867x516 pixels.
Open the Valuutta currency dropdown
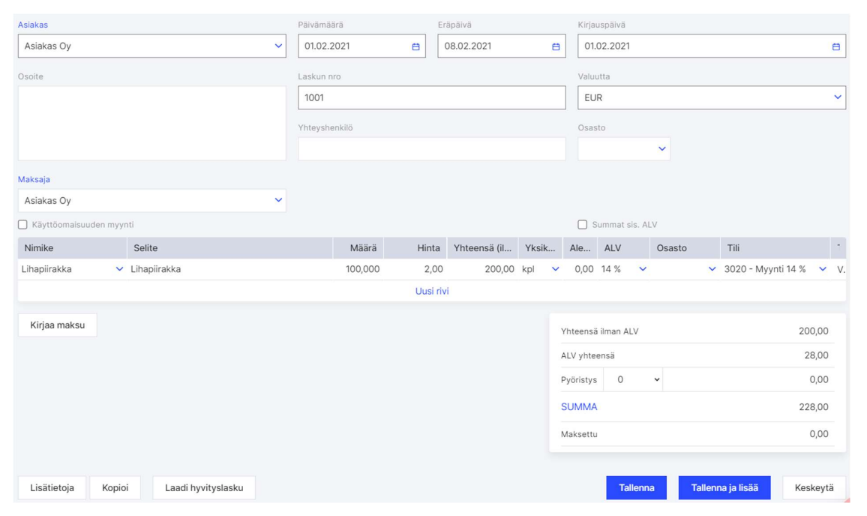click(x=837, y=98)
